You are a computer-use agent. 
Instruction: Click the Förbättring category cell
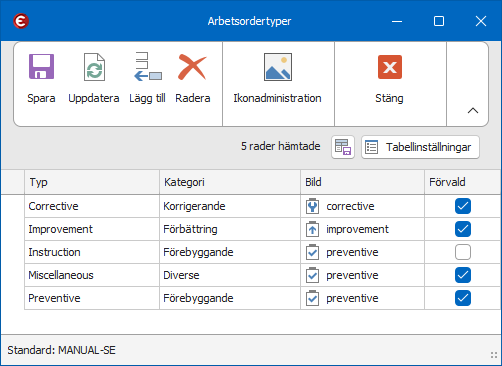pos(230,229)
